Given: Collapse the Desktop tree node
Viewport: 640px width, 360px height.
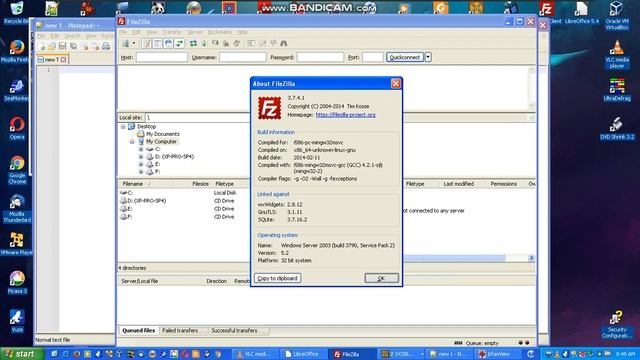Looking at the screenshot, I should point(123,127).
